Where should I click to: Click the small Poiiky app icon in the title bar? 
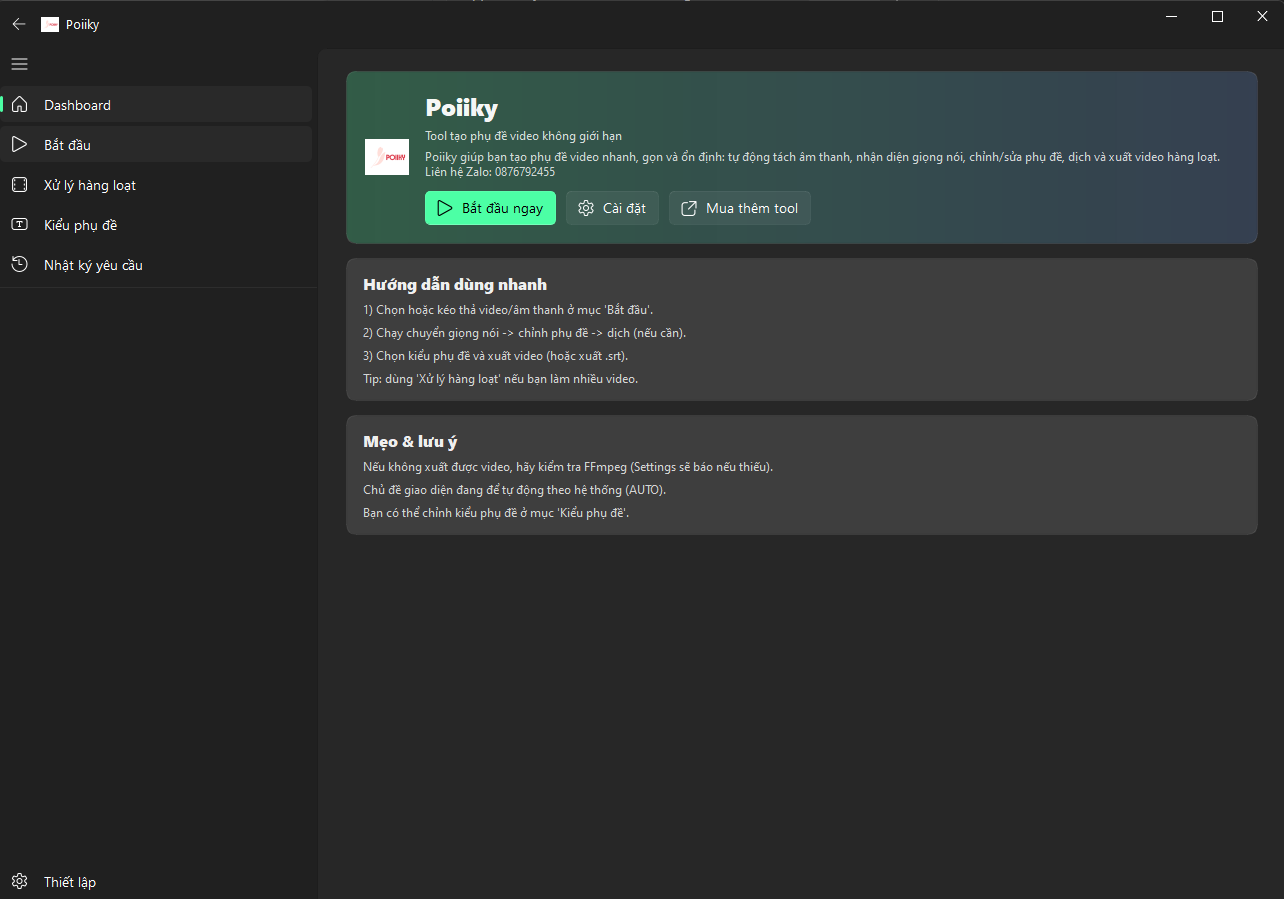pos(50,24)
